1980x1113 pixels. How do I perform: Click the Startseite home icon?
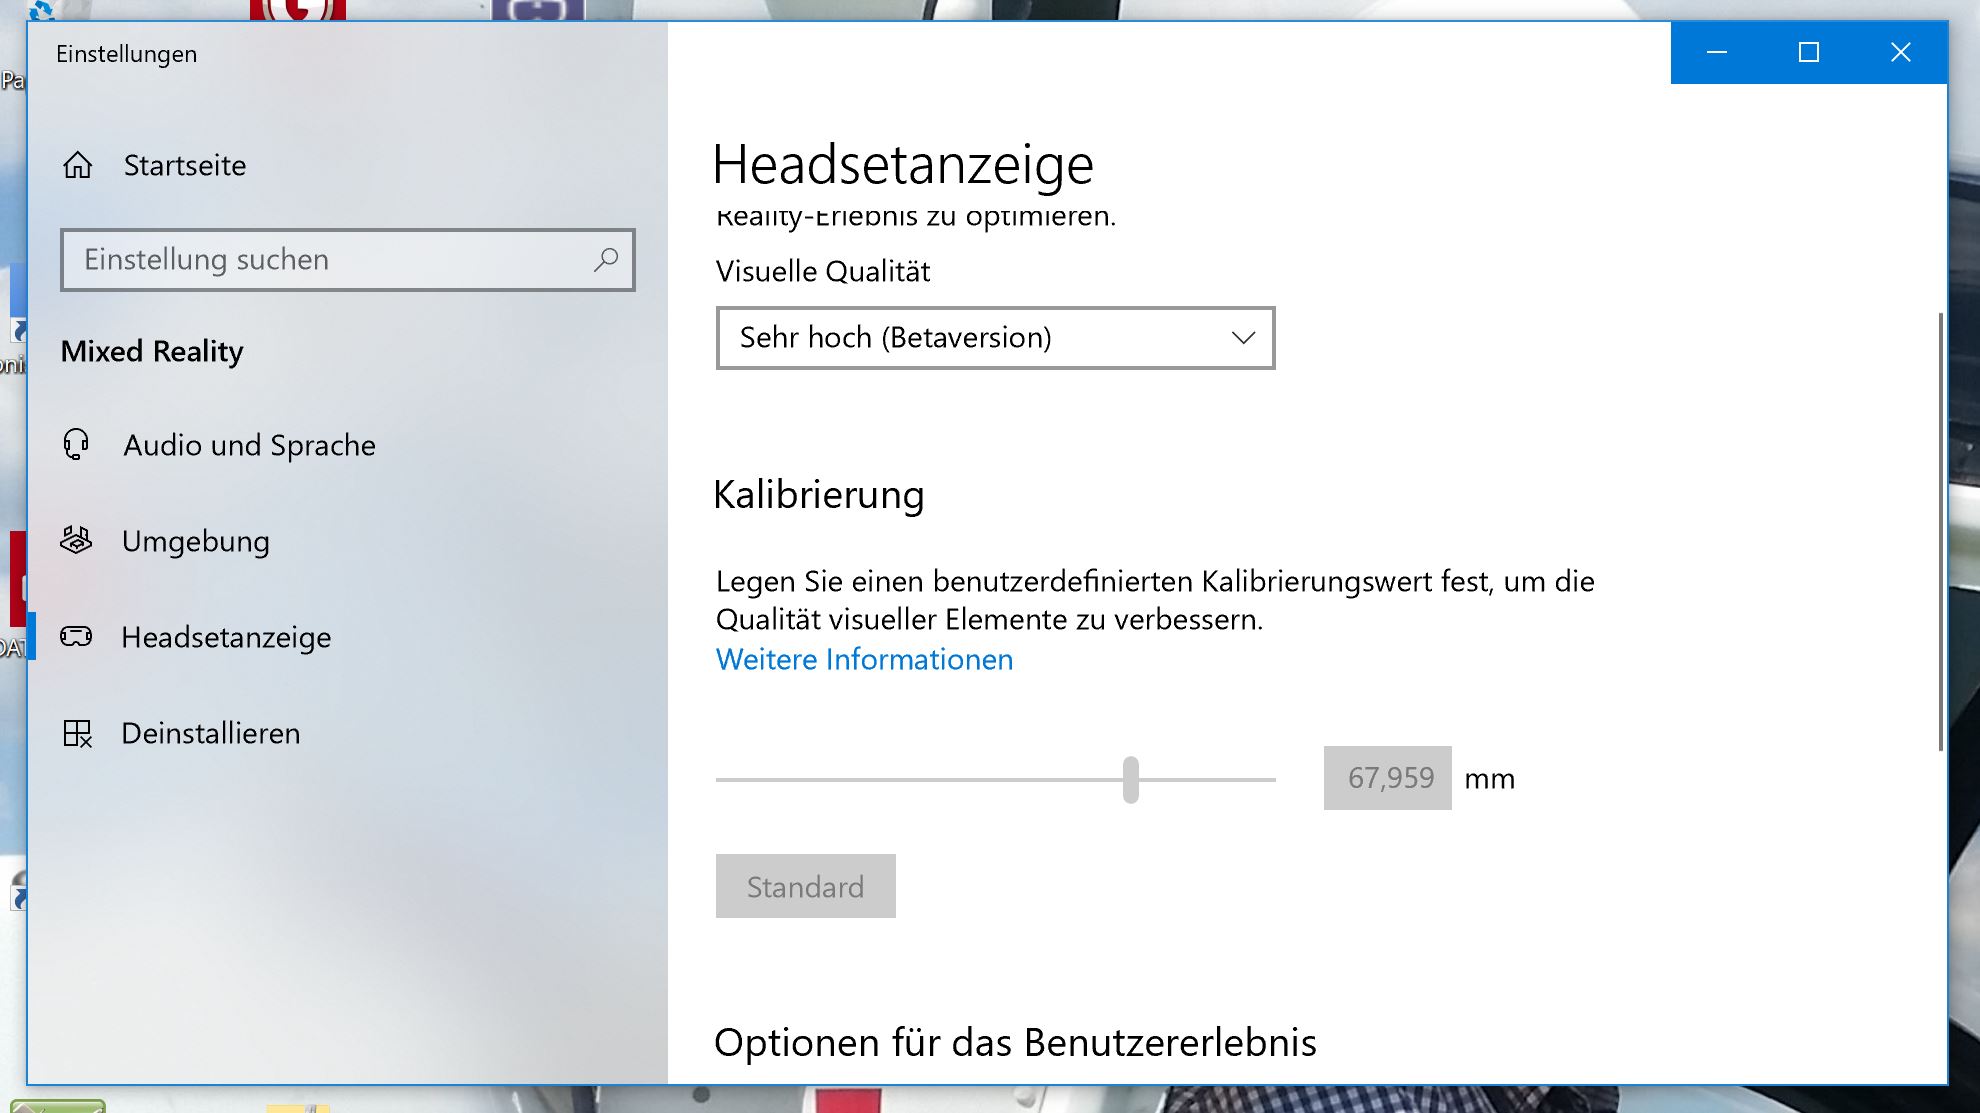coord(78,165)
